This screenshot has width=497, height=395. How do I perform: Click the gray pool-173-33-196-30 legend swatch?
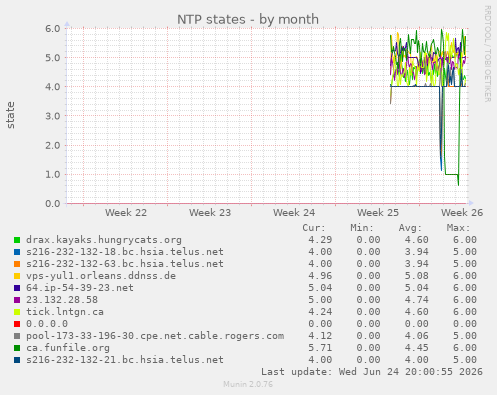point(17,336)
